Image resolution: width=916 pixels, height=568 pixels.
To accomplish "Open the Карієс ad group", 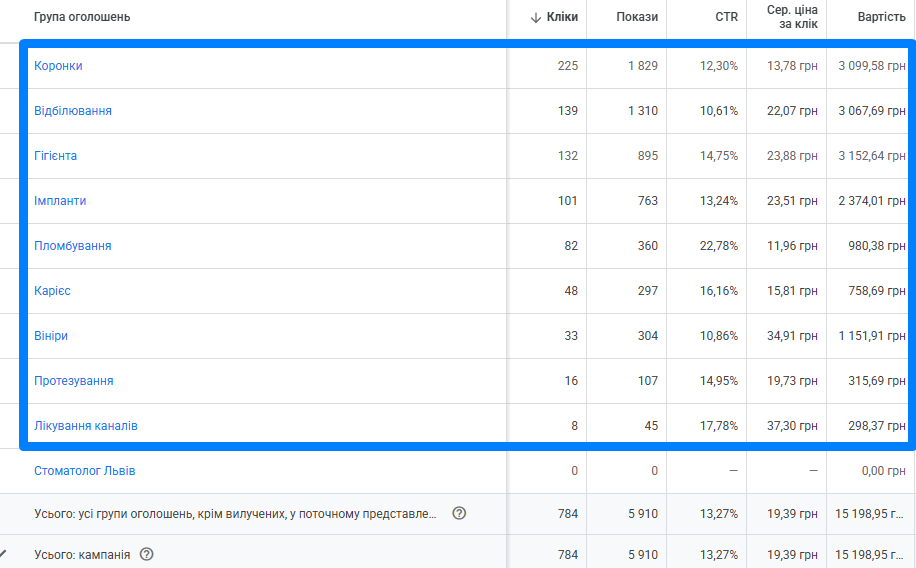I will 52,290.
